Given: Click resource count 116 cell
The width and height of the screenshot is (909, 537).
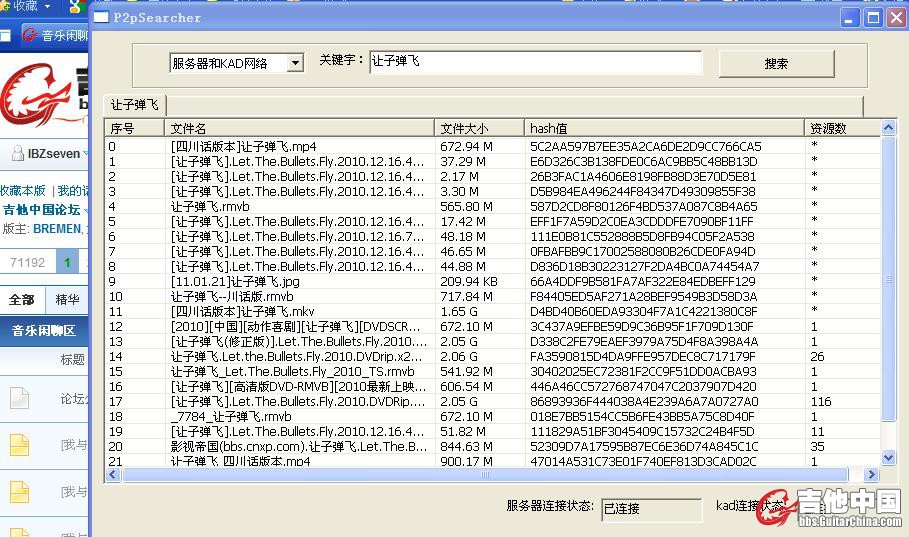Looking at the screenshot, I should 821,401.
